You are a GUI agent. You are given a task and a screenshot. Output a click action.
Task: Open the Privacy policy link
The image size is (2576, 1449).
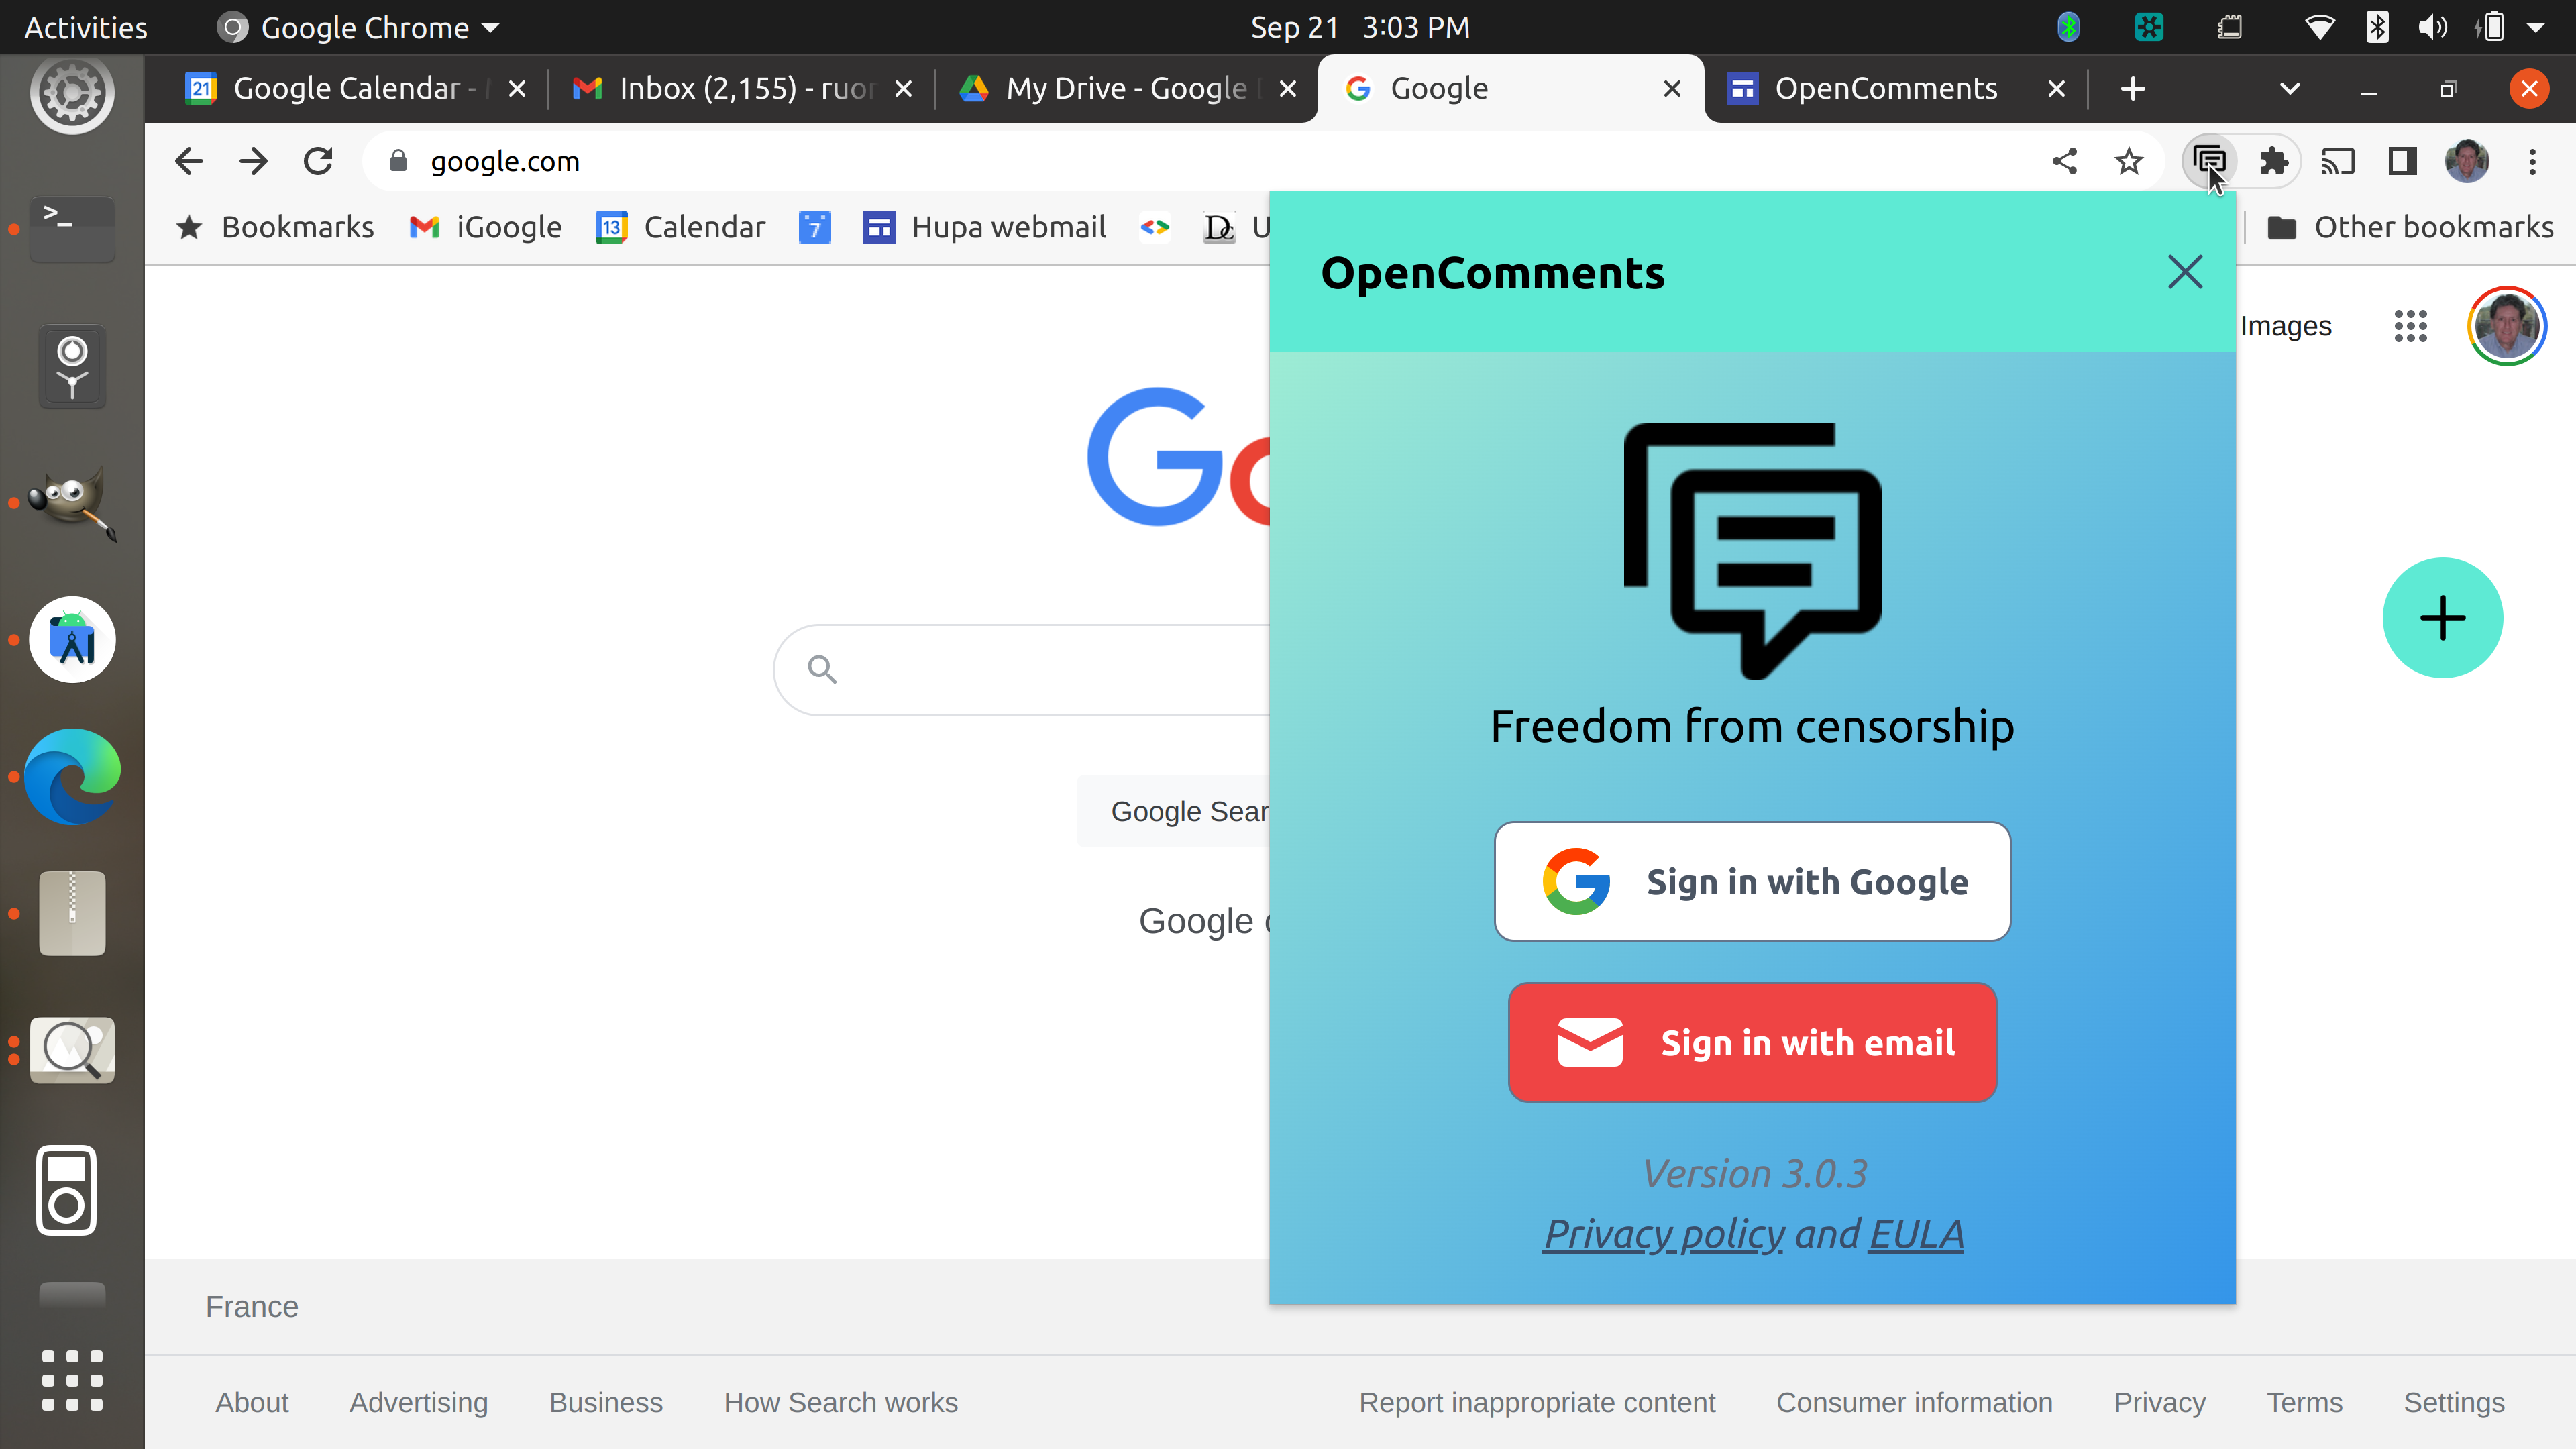click(1664, 1234)
